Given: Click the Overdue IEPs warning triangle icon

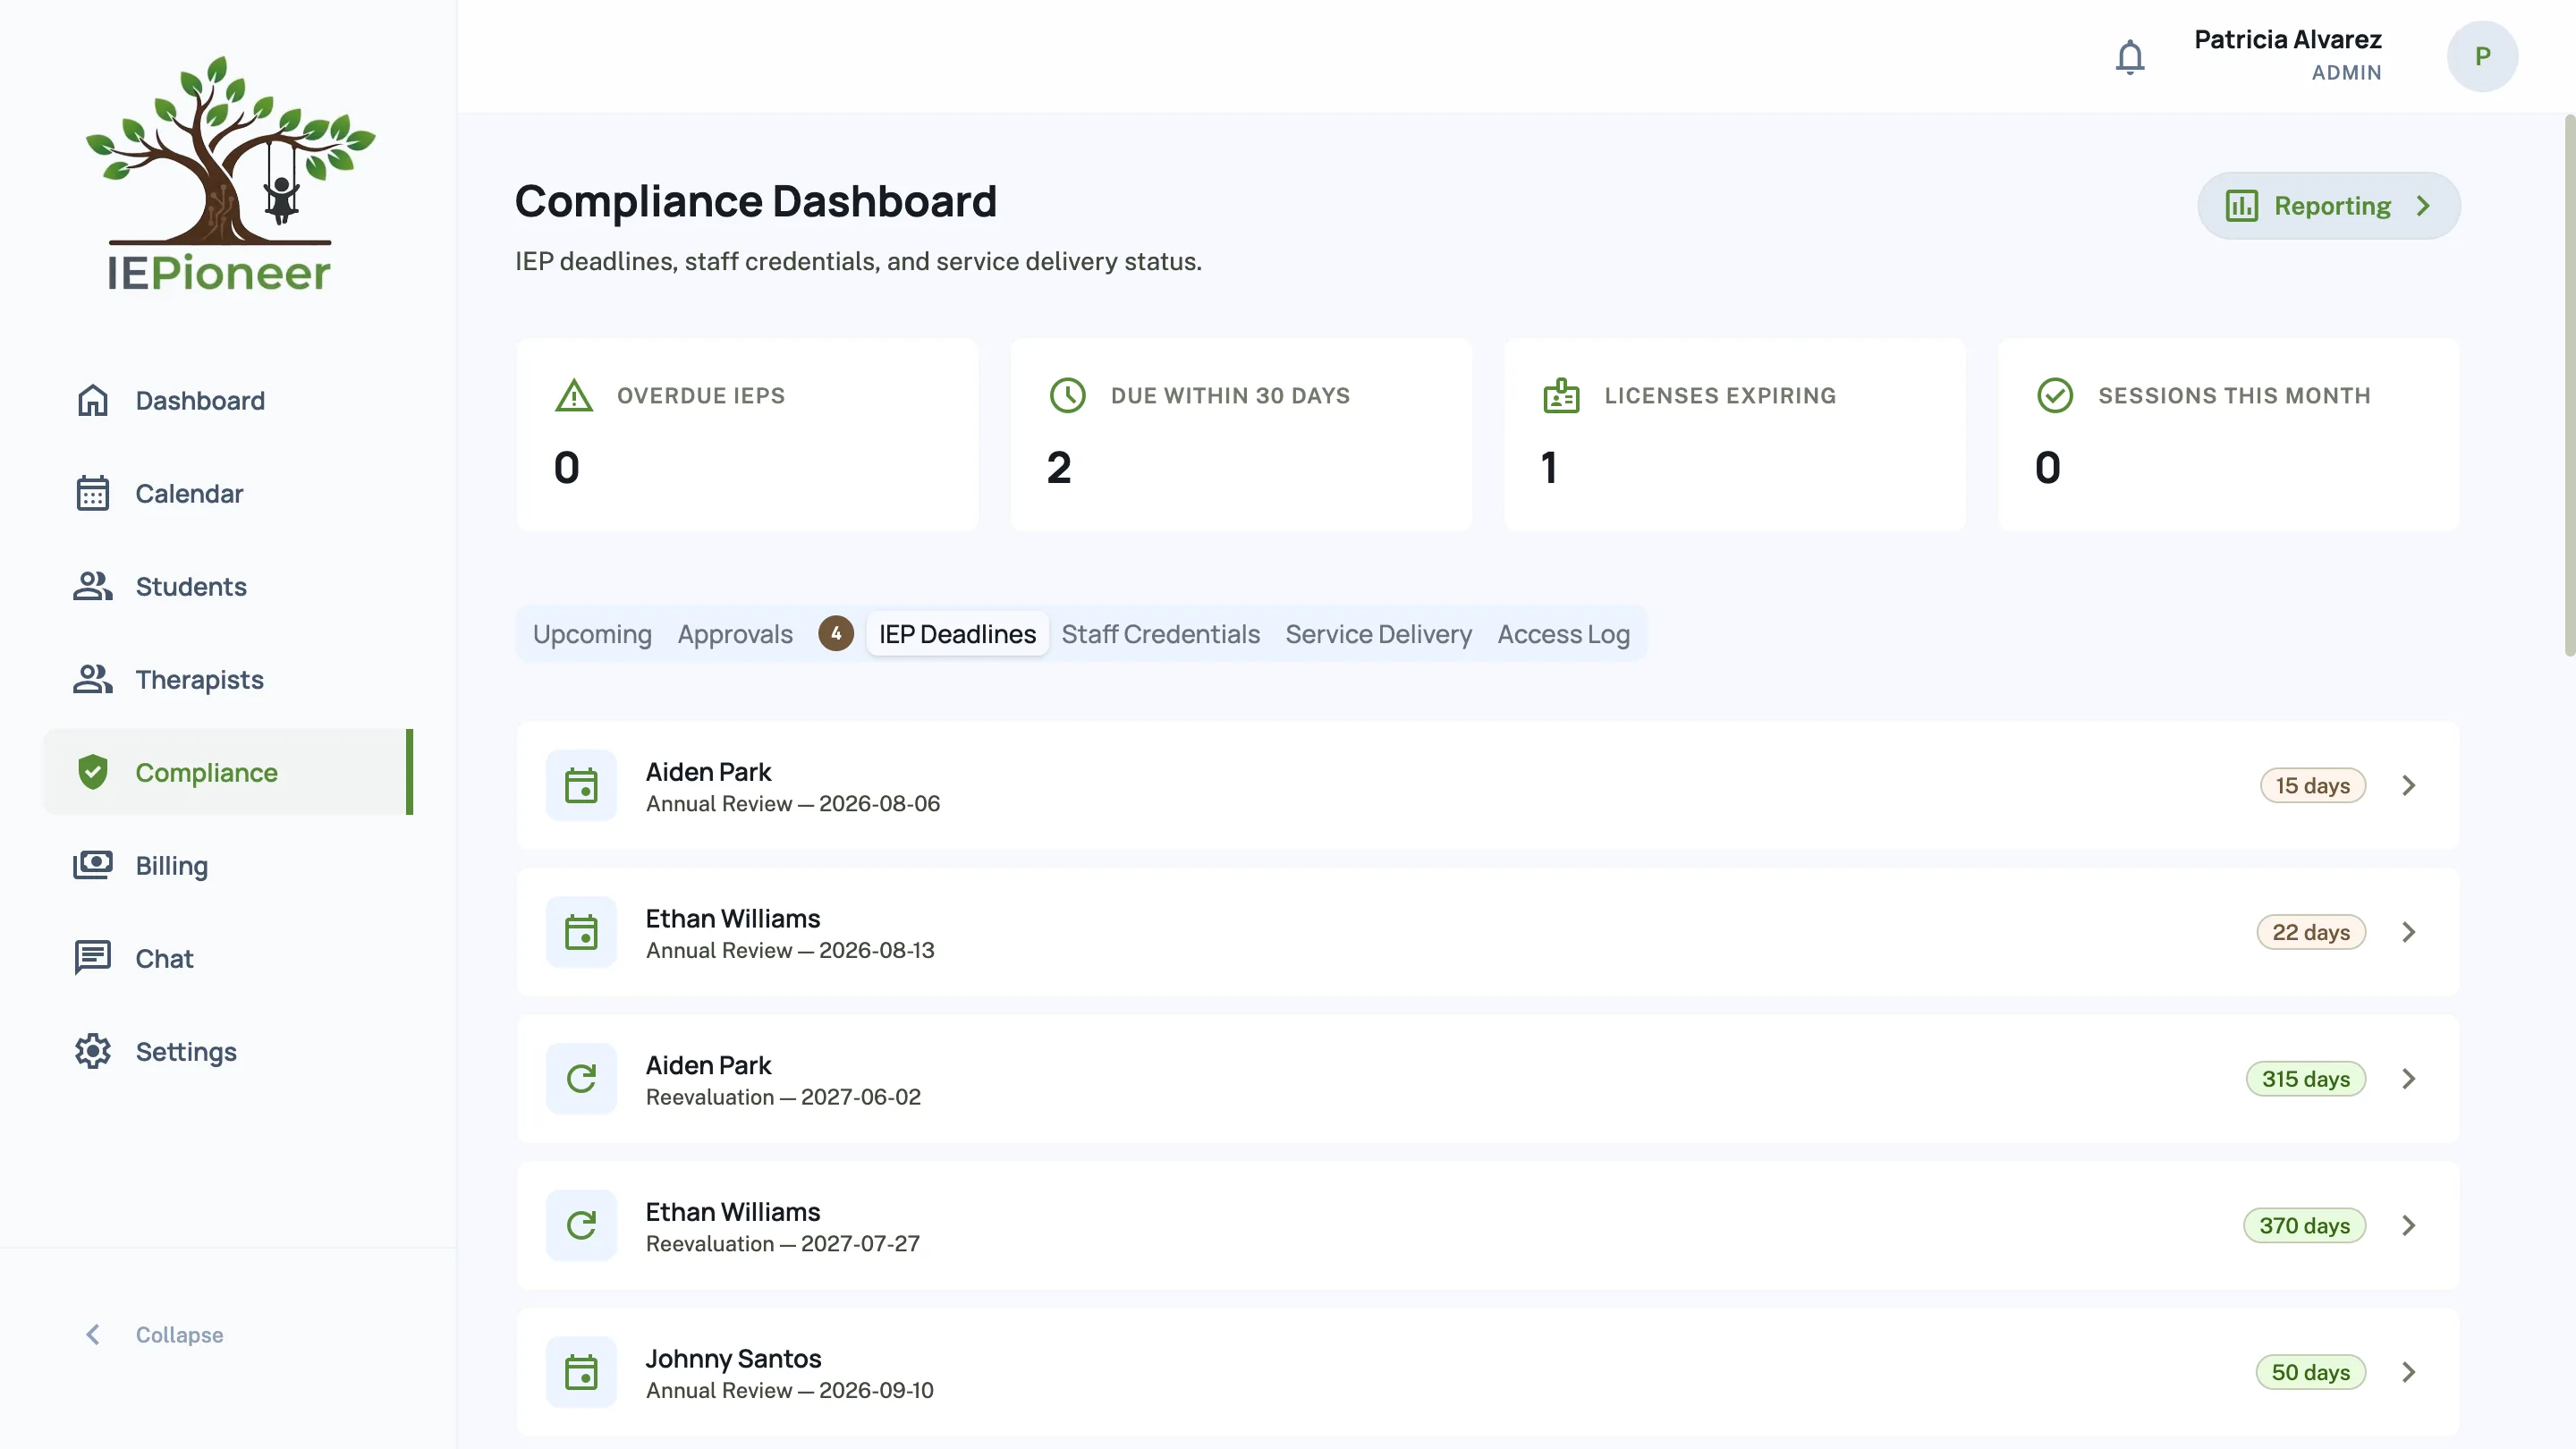Looking at the screenshot, I should [574, 395].
